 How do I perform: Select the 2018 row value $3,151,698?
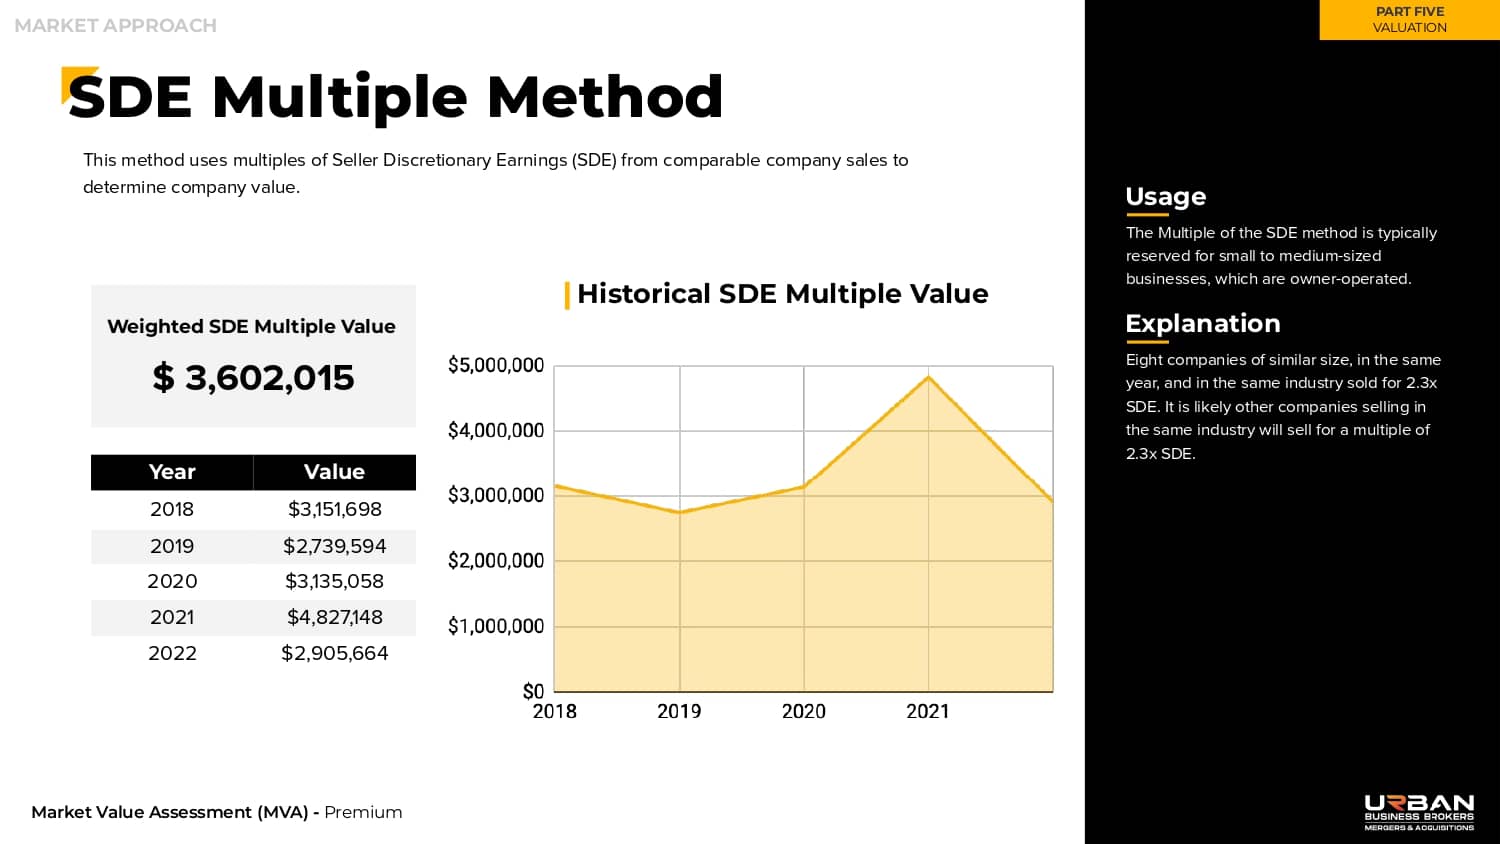[334, 509]
